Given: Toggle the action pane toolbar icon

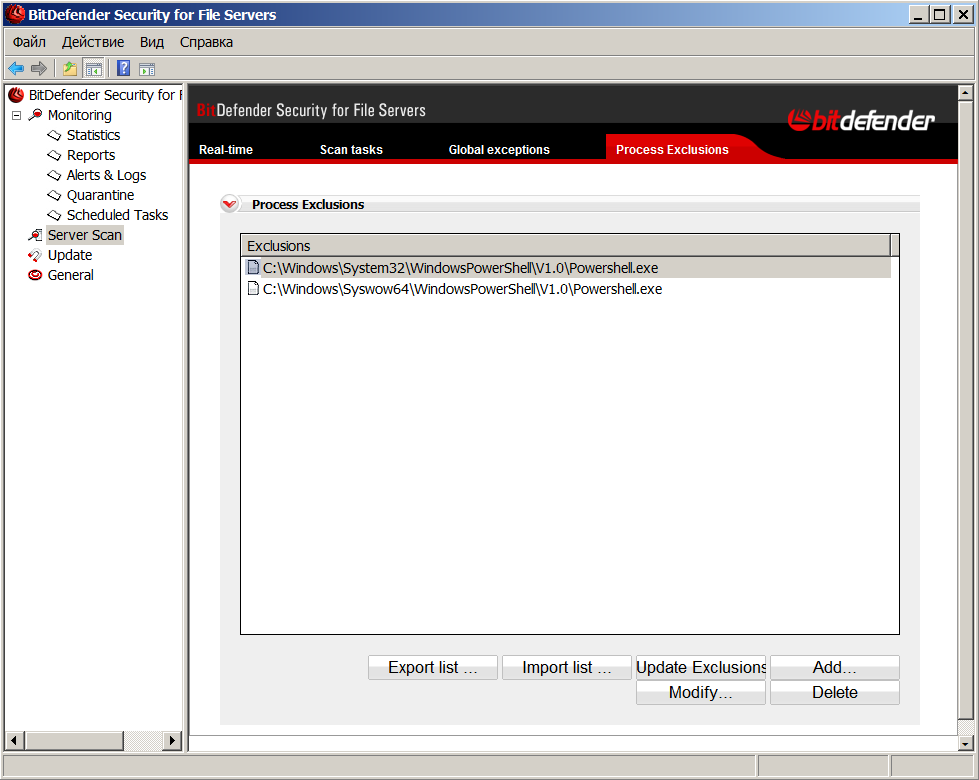Looking at the screenshot, I should coord(147,69).
